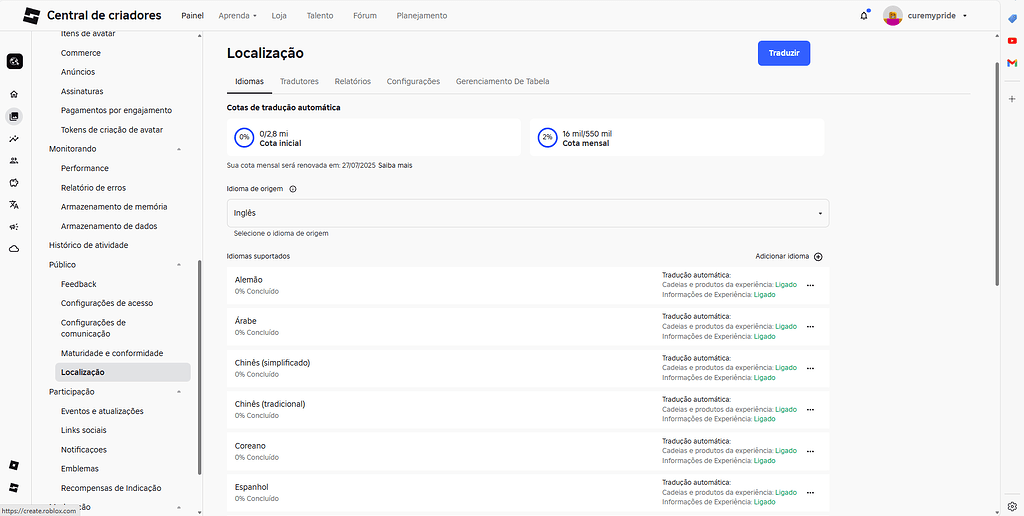
Task: Open the megaphone ads icon in the left rail
Action: pyautogui.click(x=14, y=227)
